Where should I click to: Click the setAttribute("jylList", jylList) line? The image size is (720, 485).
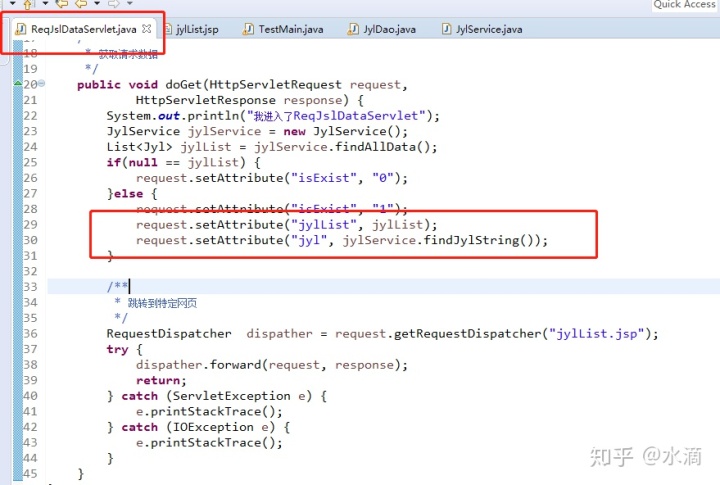(x=287, y=225)
